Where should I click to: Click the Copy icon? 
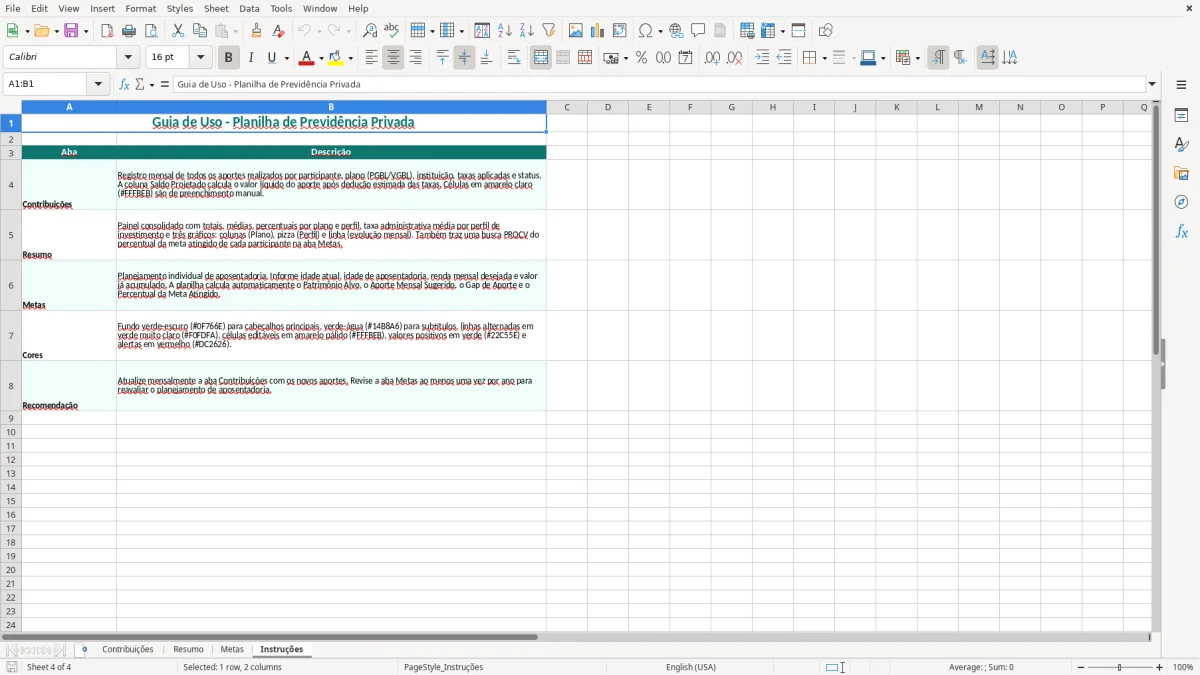pos(200,31)
